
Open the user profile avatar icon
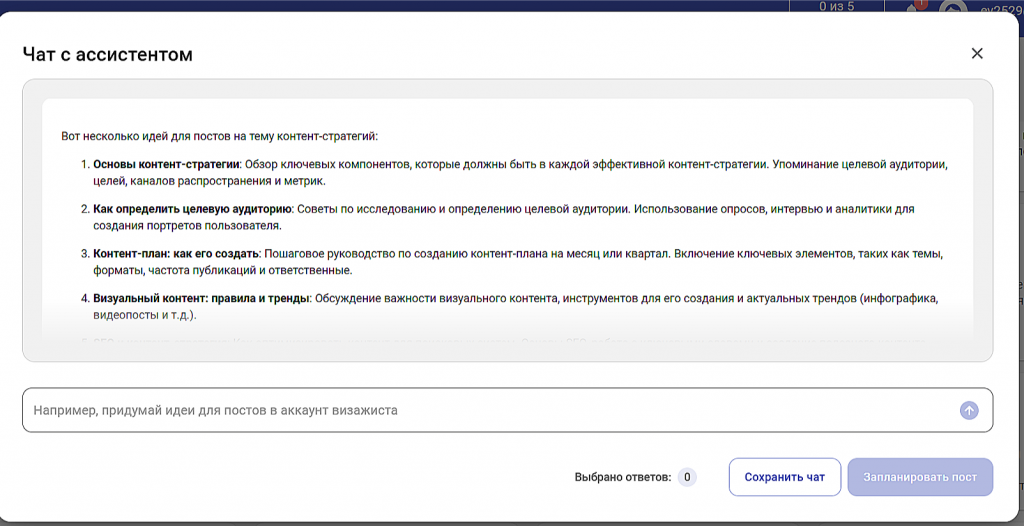click(952, 7)
